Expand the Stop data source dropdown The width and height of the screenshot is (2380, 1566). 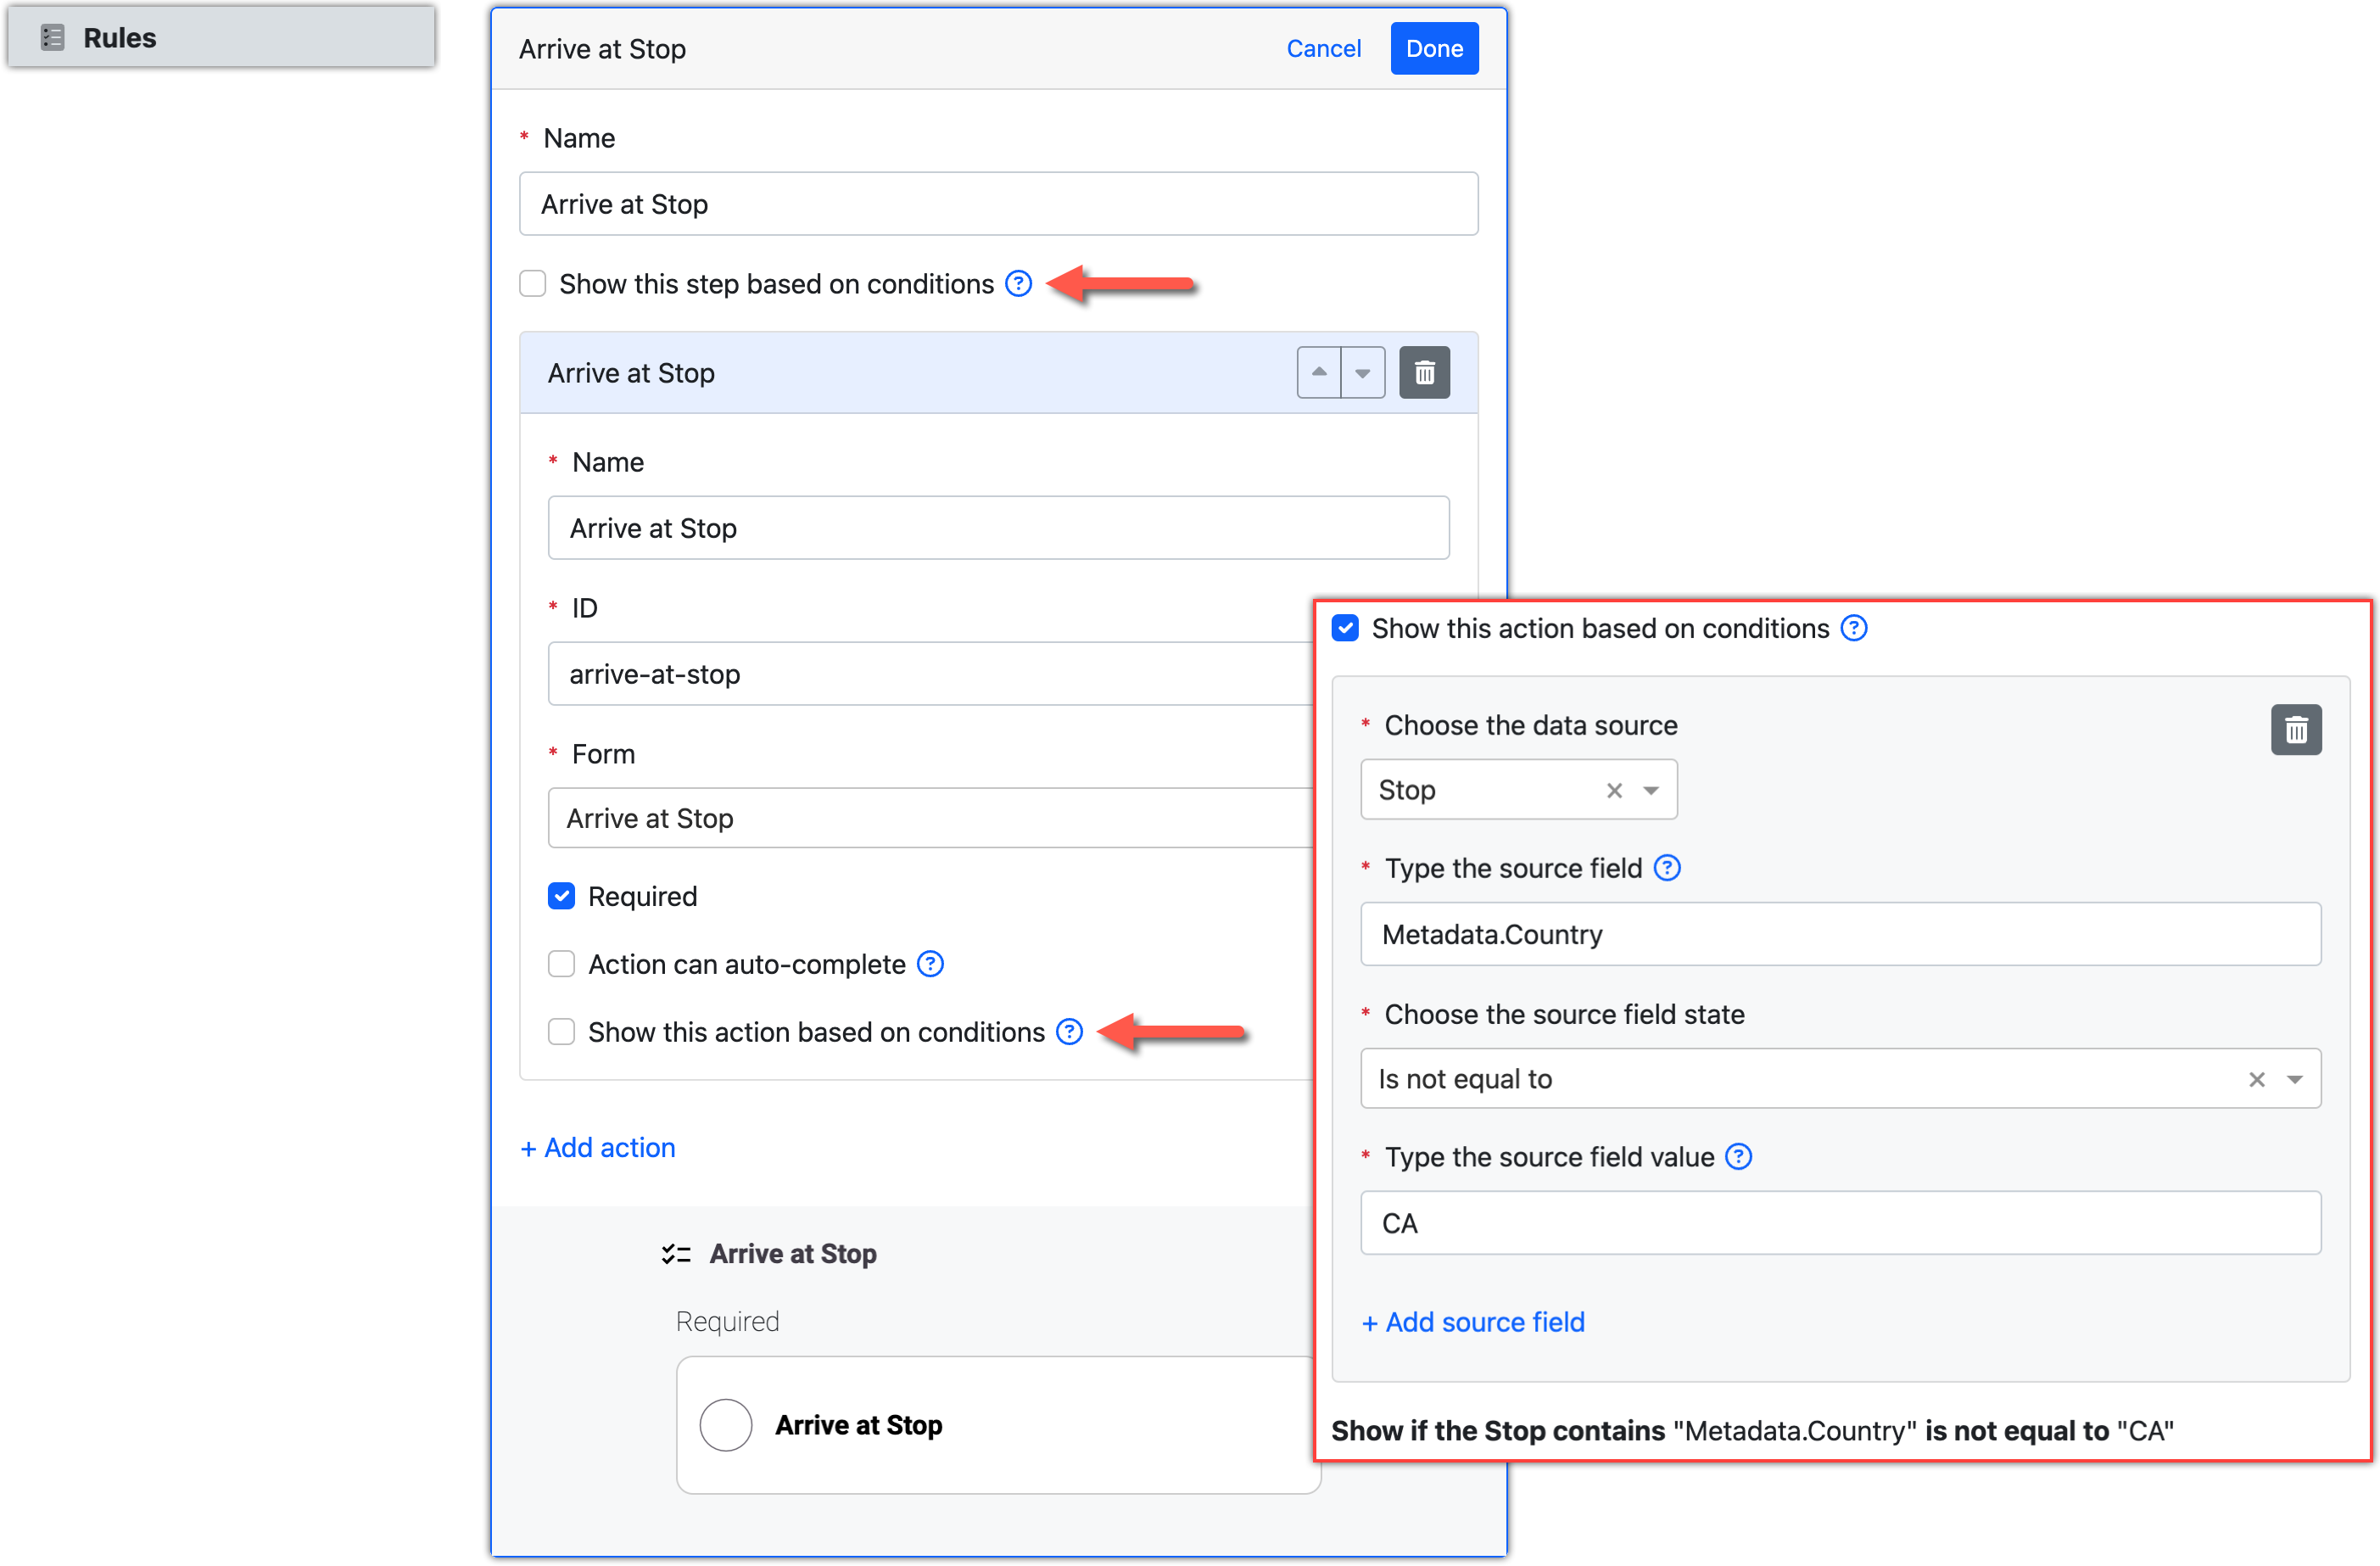[x=1651, y=790]
